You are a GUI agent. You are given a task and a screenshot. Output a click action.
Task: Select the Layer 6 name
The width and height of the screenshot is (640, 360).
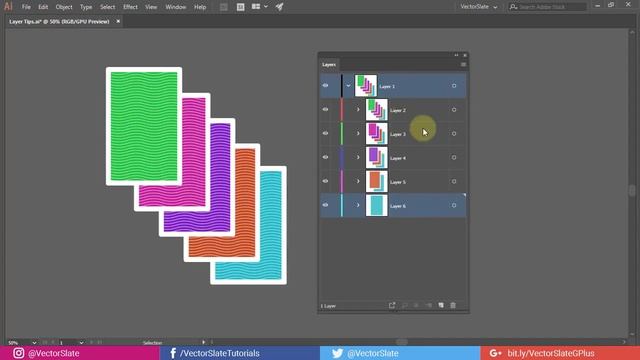coord(398,206)
